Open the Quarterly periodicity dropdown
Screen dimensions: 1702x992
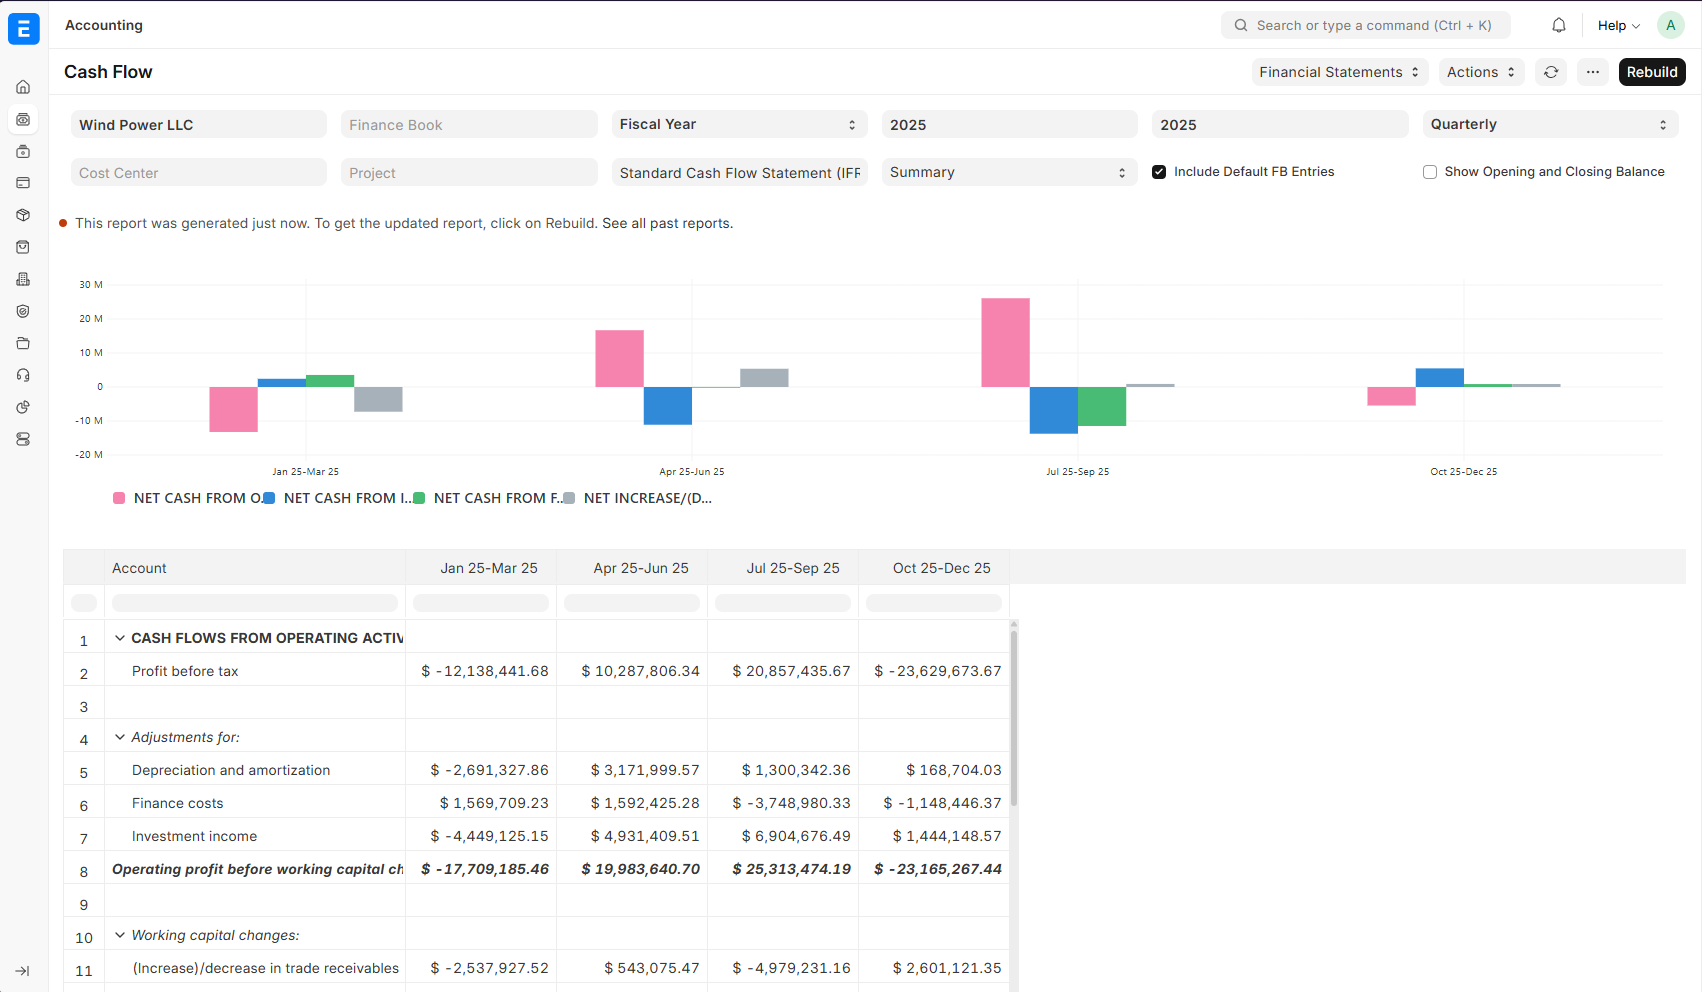tap(1547, 124)
